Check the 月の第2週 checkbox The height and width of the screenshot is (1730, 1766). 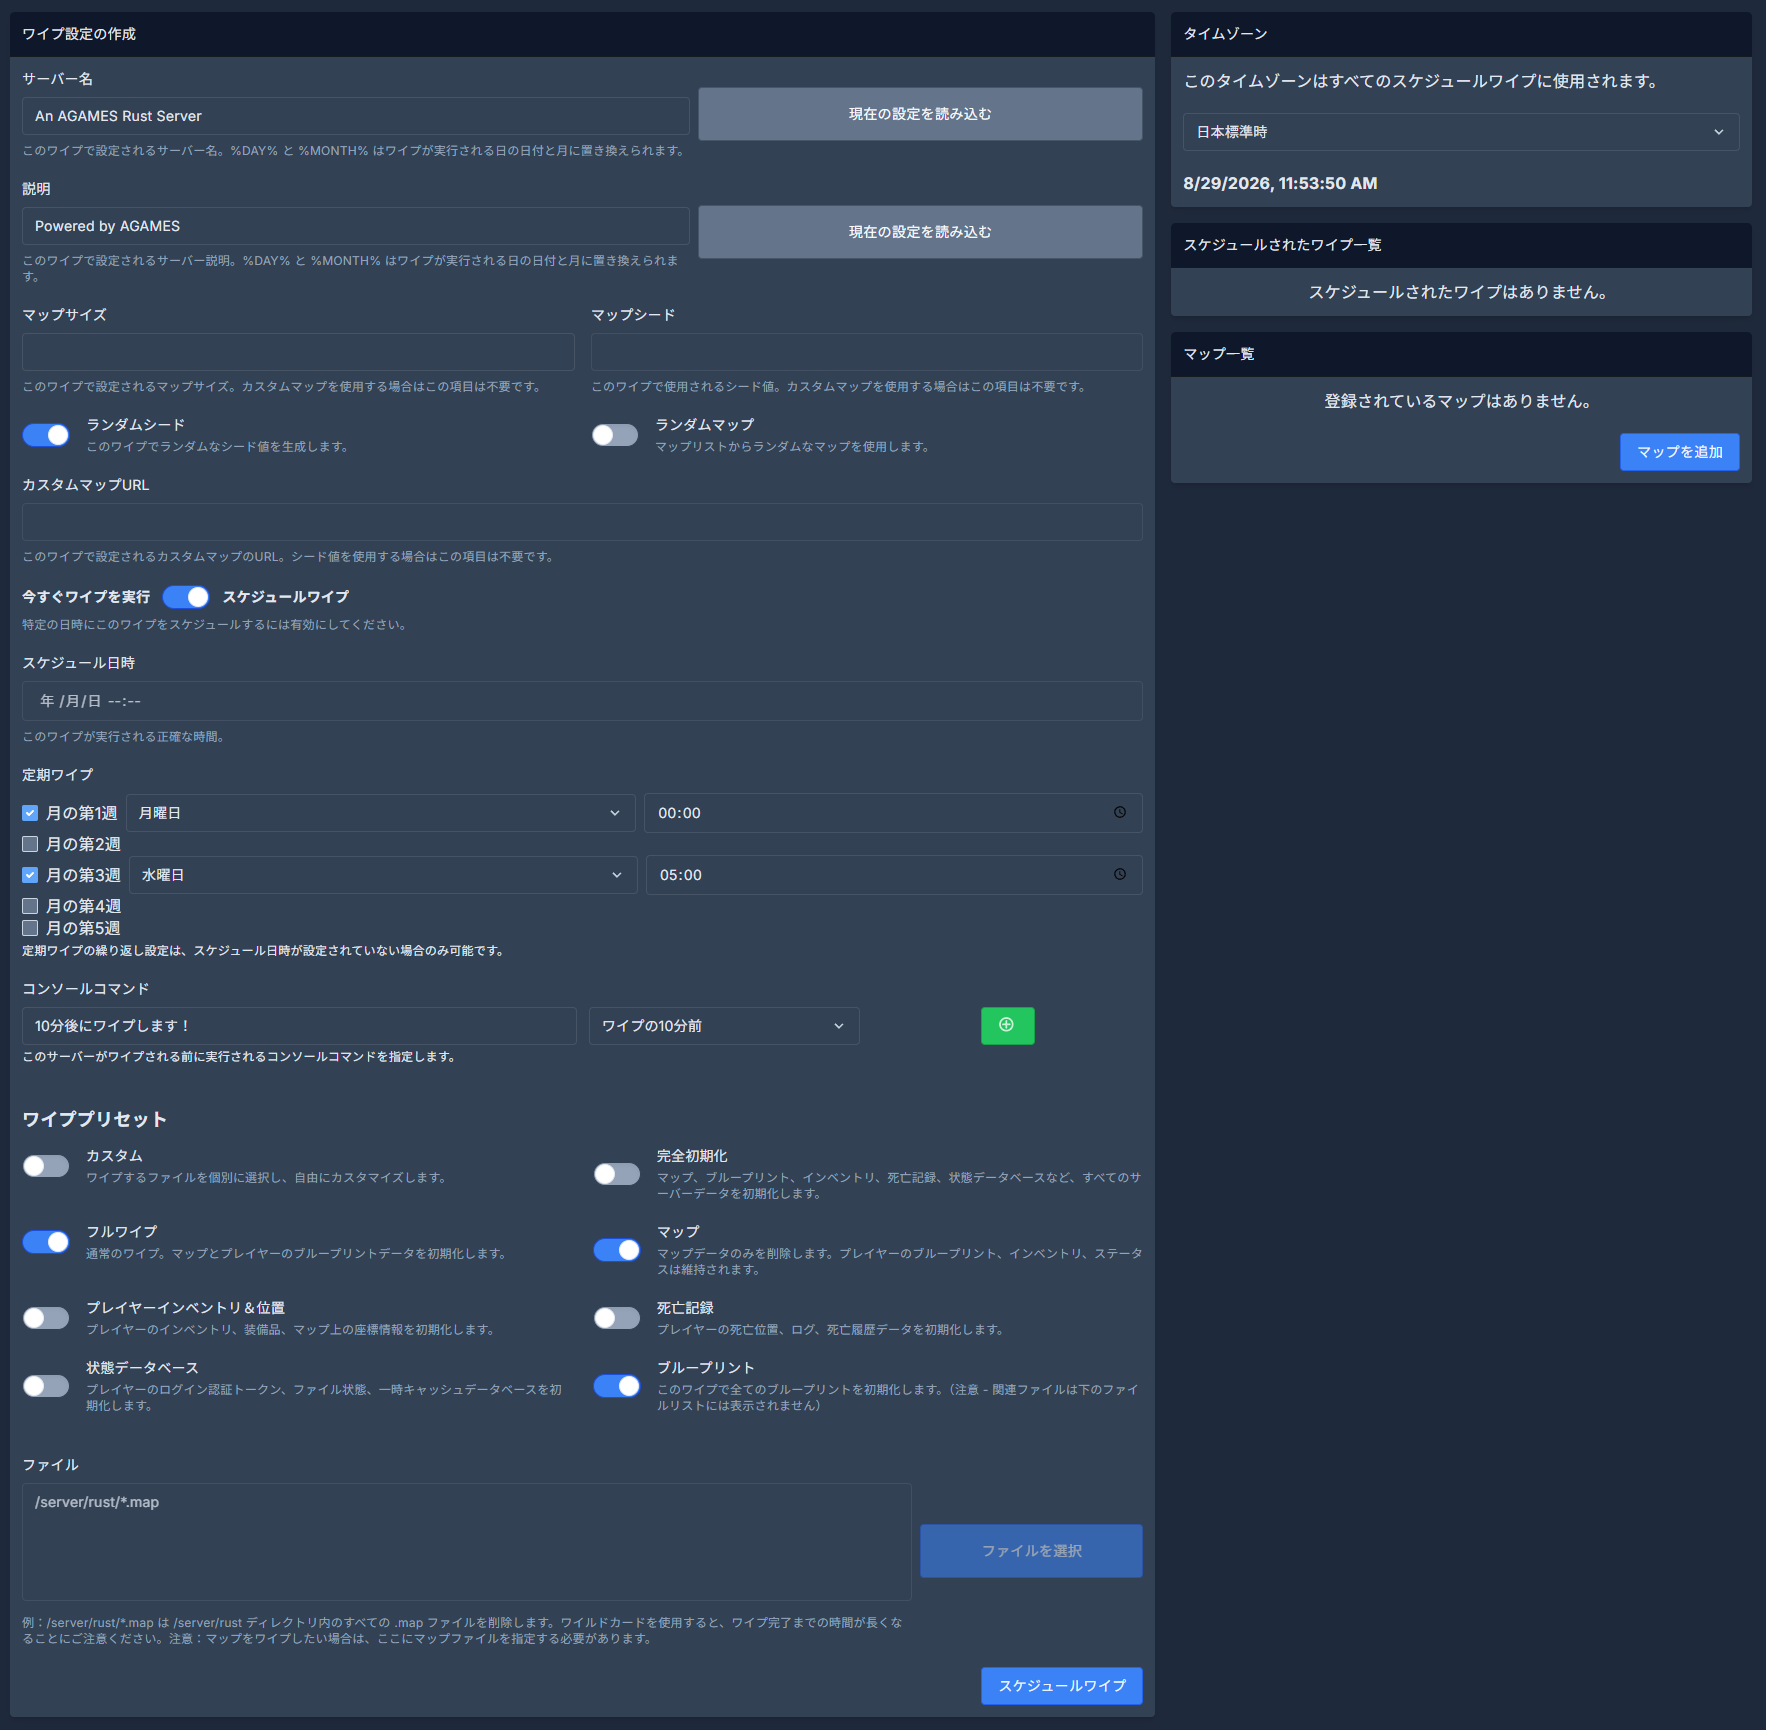click(30, 844)
